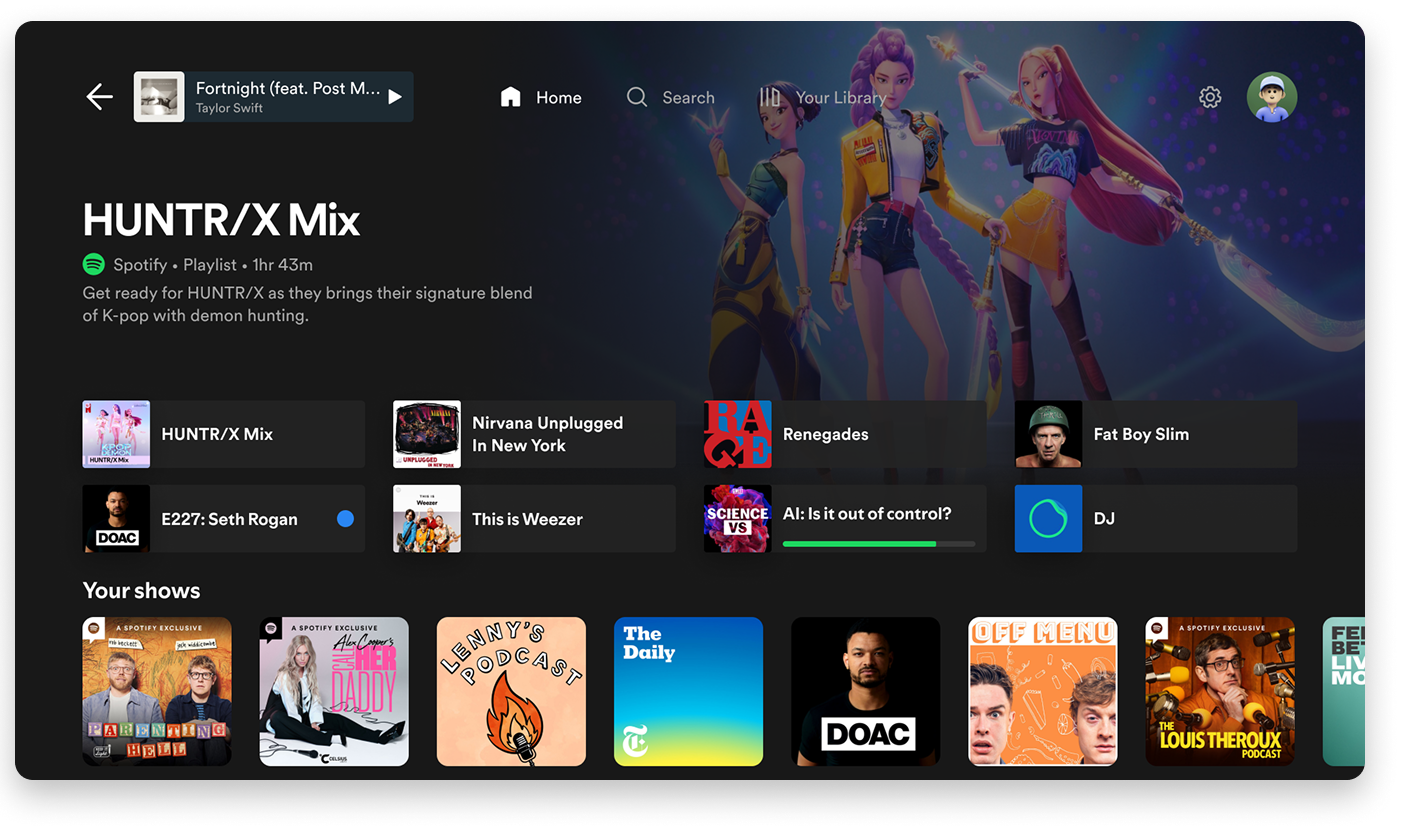Open Settings gear icon

pyautogui.click(x=1210, y=97)
